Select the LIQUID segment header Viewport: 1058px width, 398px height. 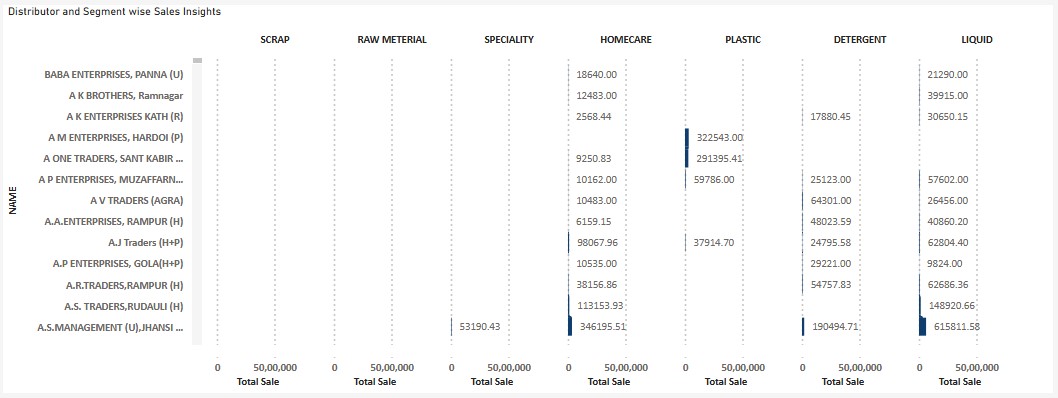pos(977,40)
